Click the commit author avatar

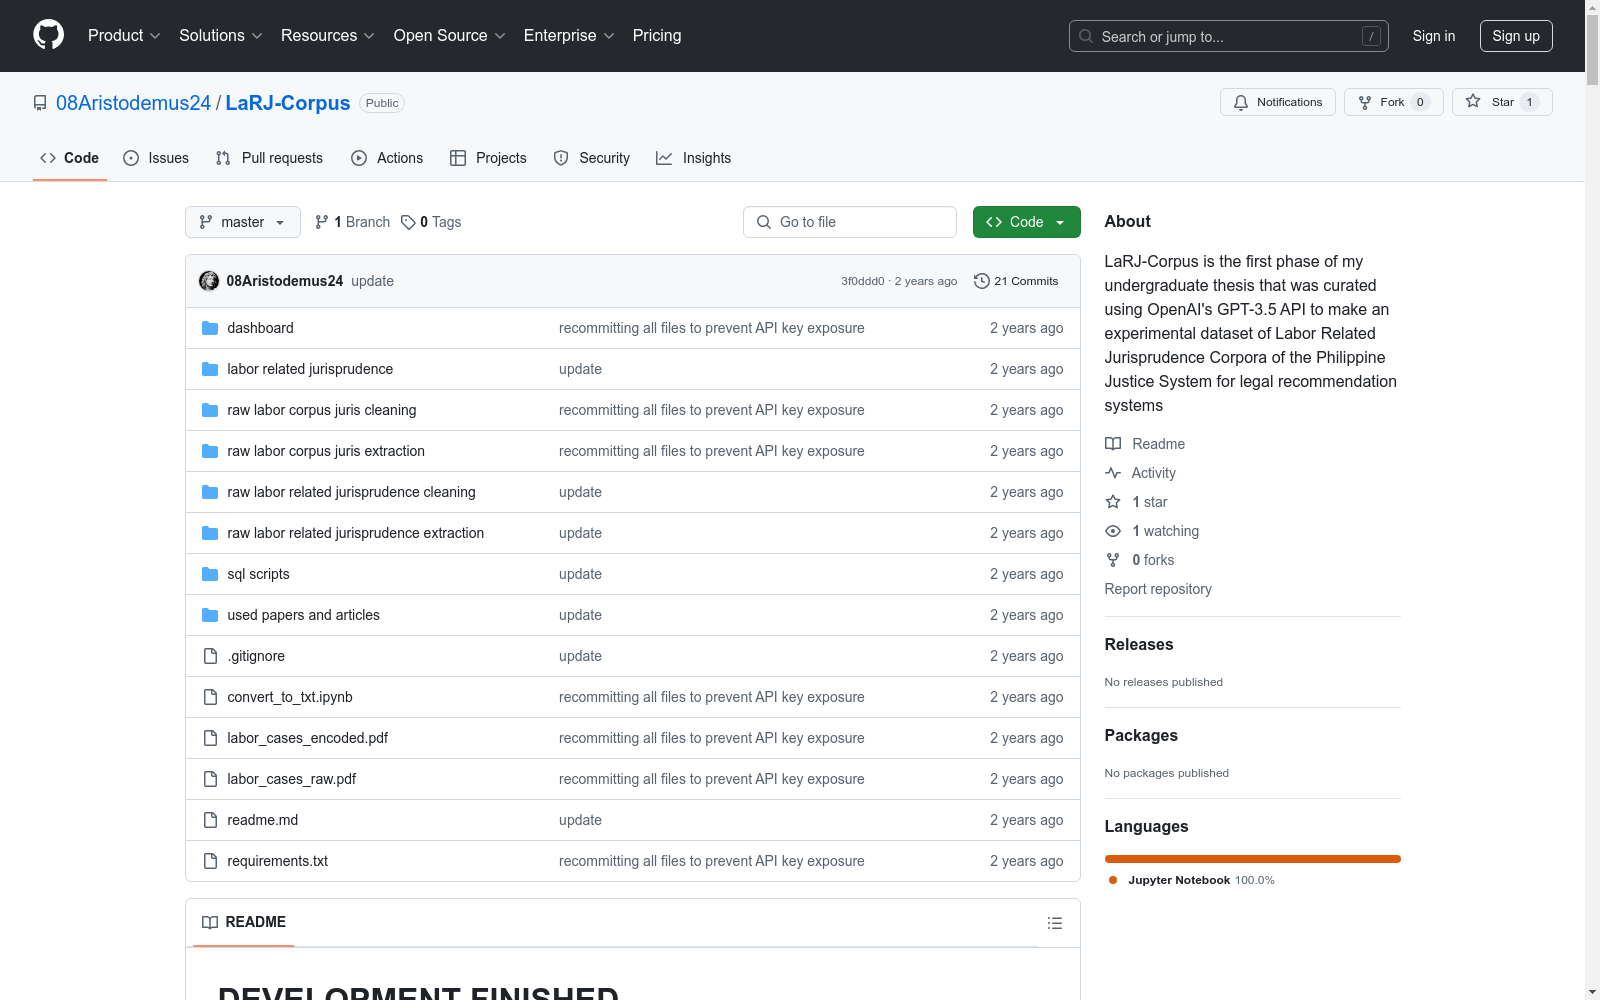click(209, 281)
